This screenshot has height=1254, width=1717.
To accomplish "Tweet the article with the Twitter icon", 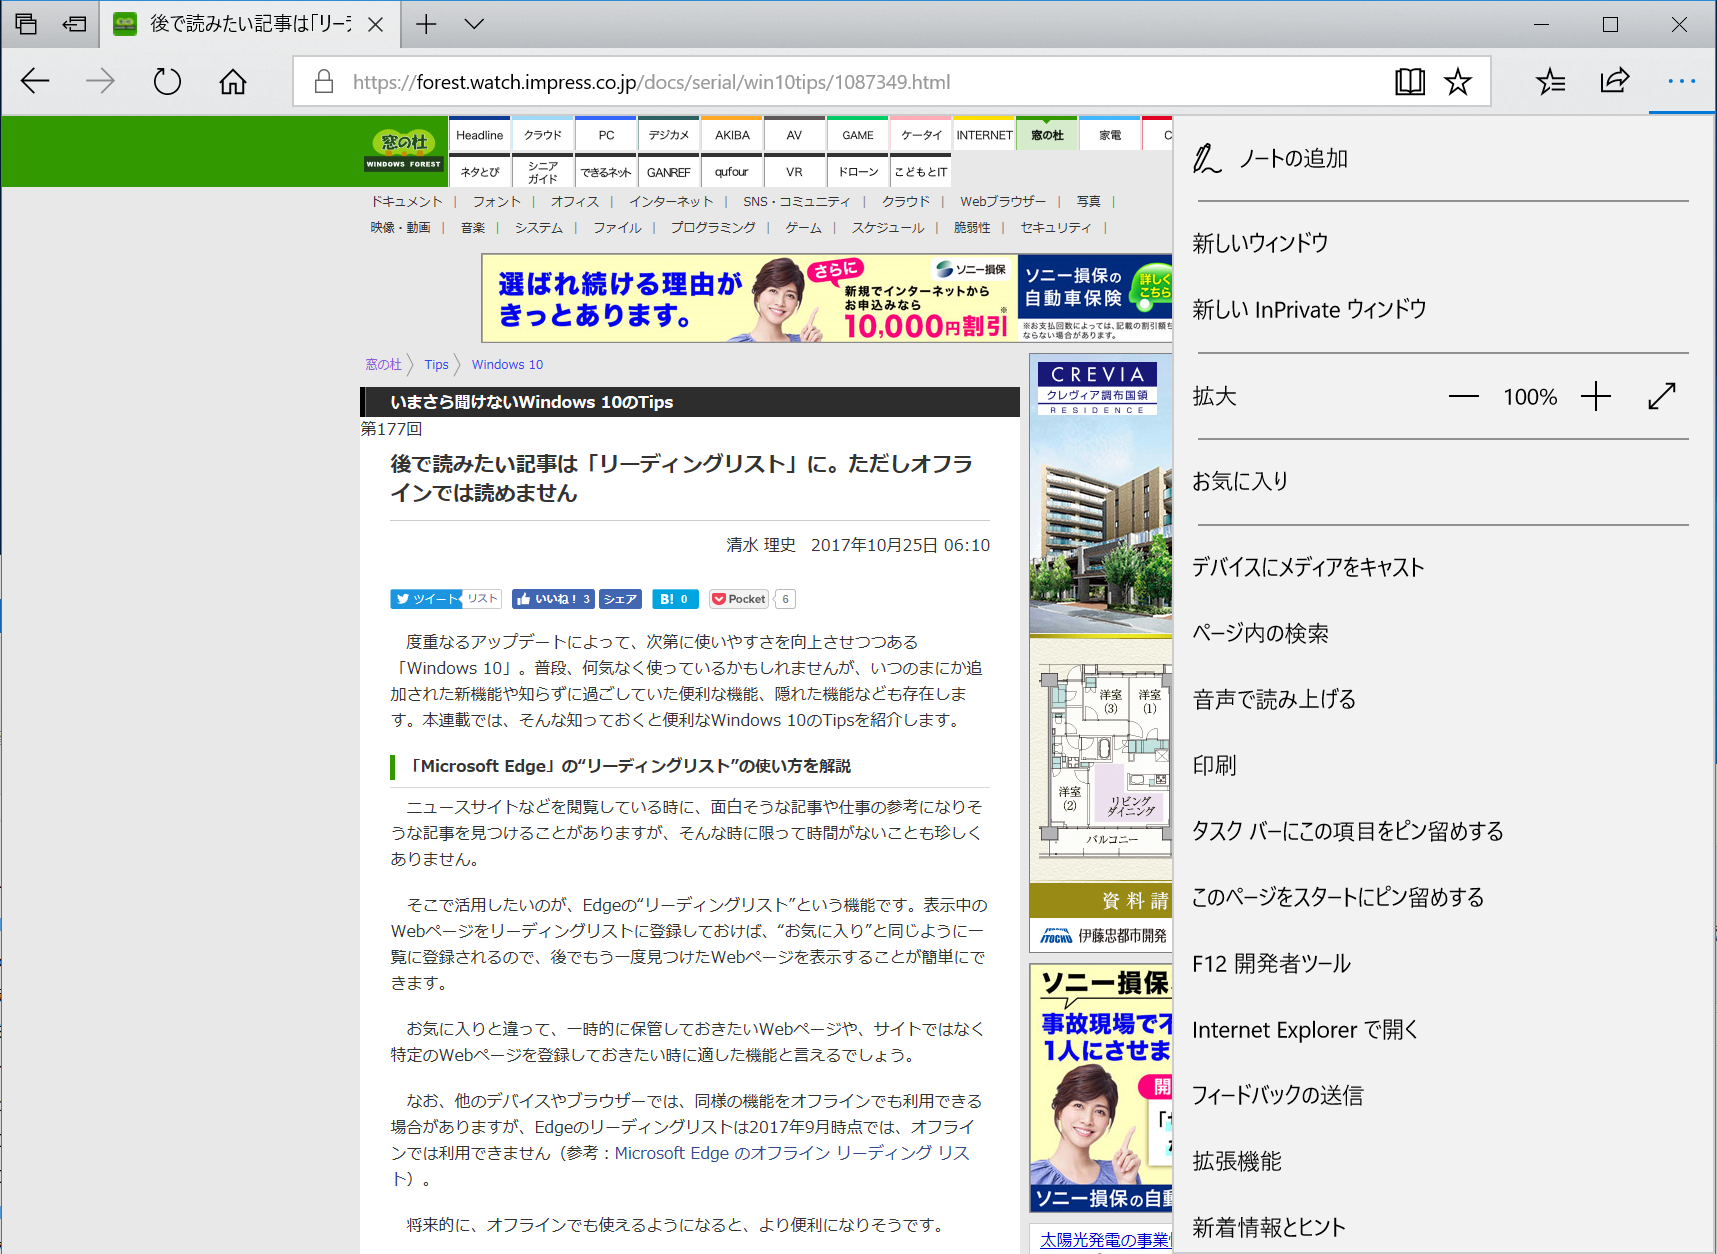I will 428,598.
